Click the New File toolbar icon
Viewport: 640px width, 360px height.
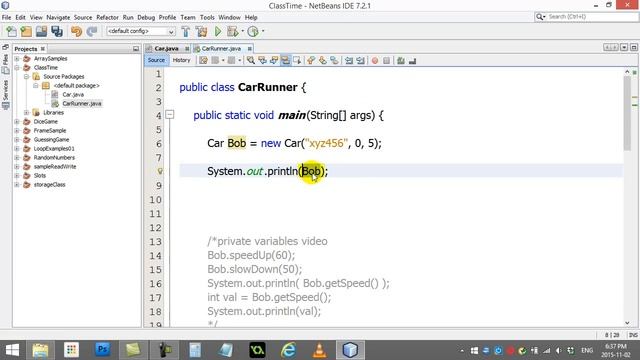coord(11,31)
